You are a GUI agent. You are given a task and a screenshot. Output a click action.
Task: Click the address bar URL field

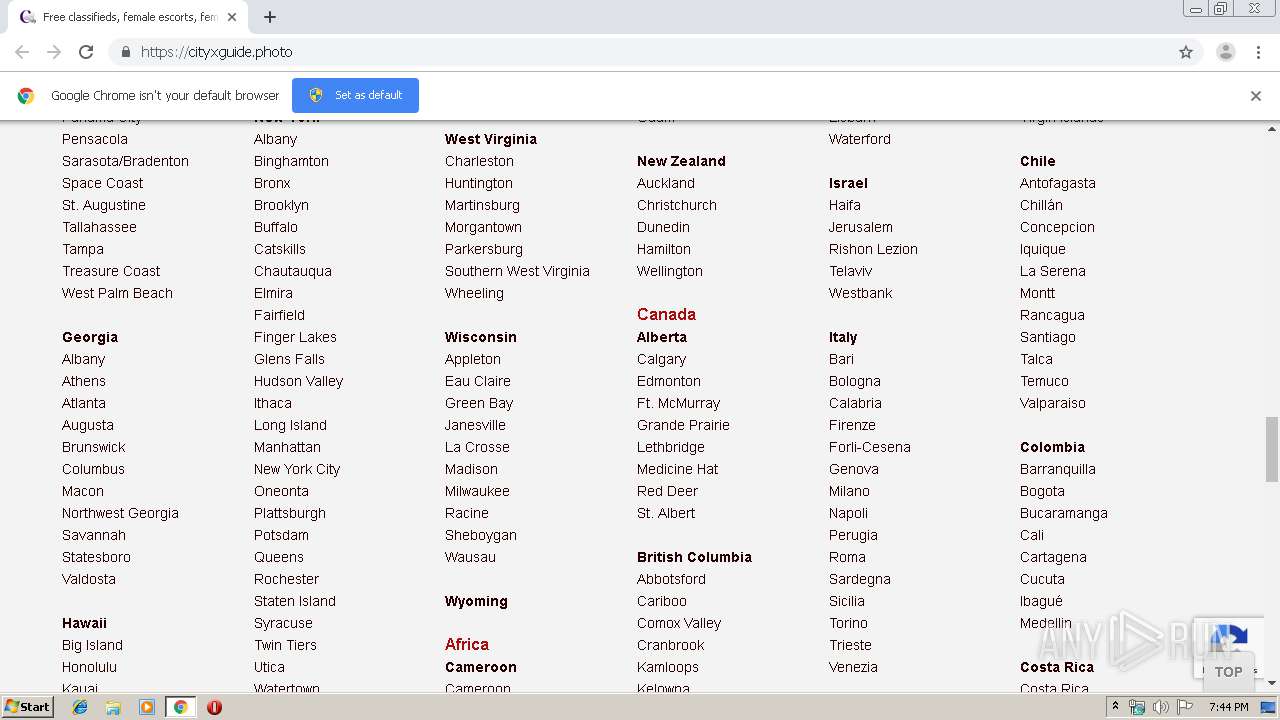tap(640, 52)
